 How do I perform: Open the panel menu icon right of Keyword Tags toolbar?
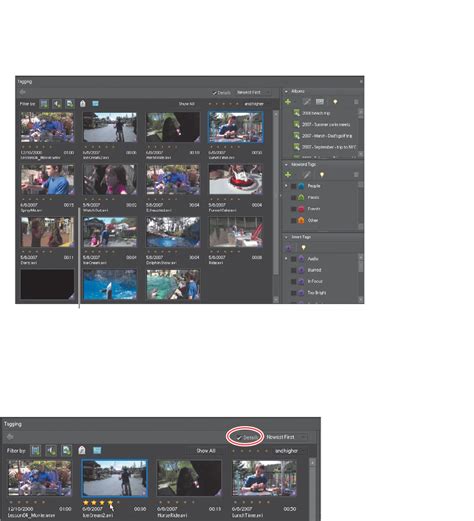[356, 175]
